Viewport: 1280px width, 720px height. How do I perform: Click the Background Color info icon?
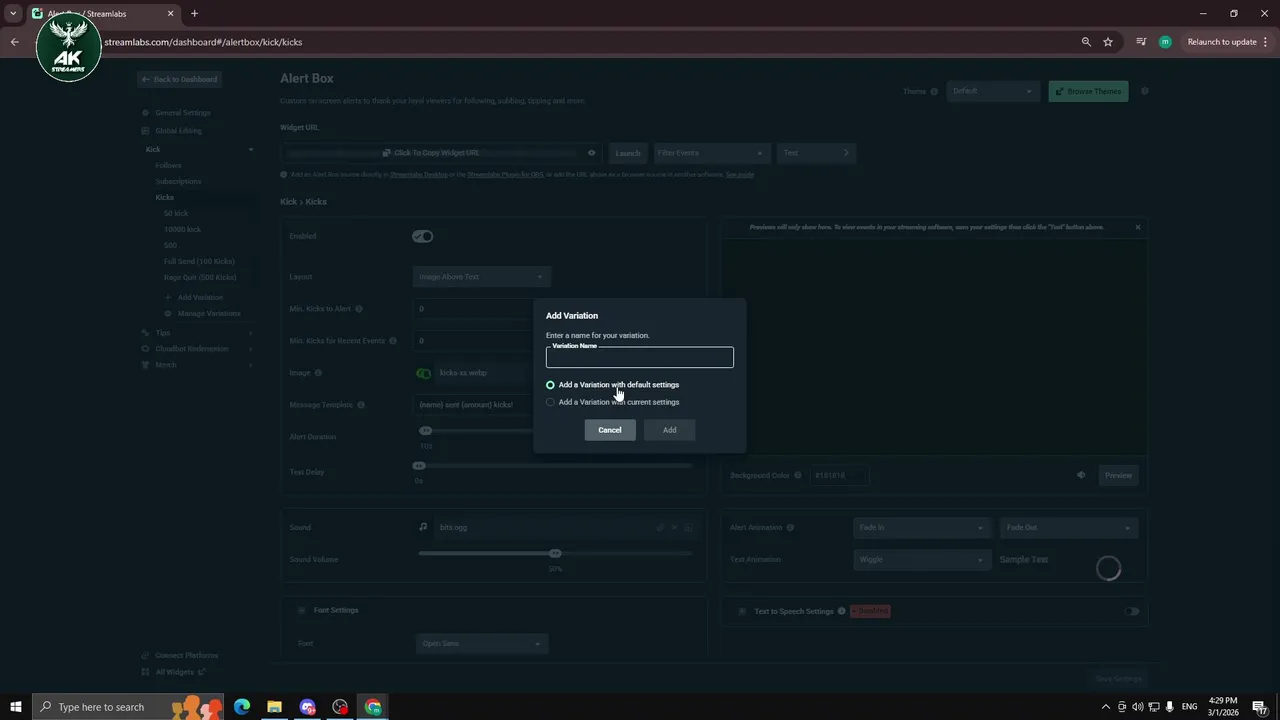(x=798, y=475)
